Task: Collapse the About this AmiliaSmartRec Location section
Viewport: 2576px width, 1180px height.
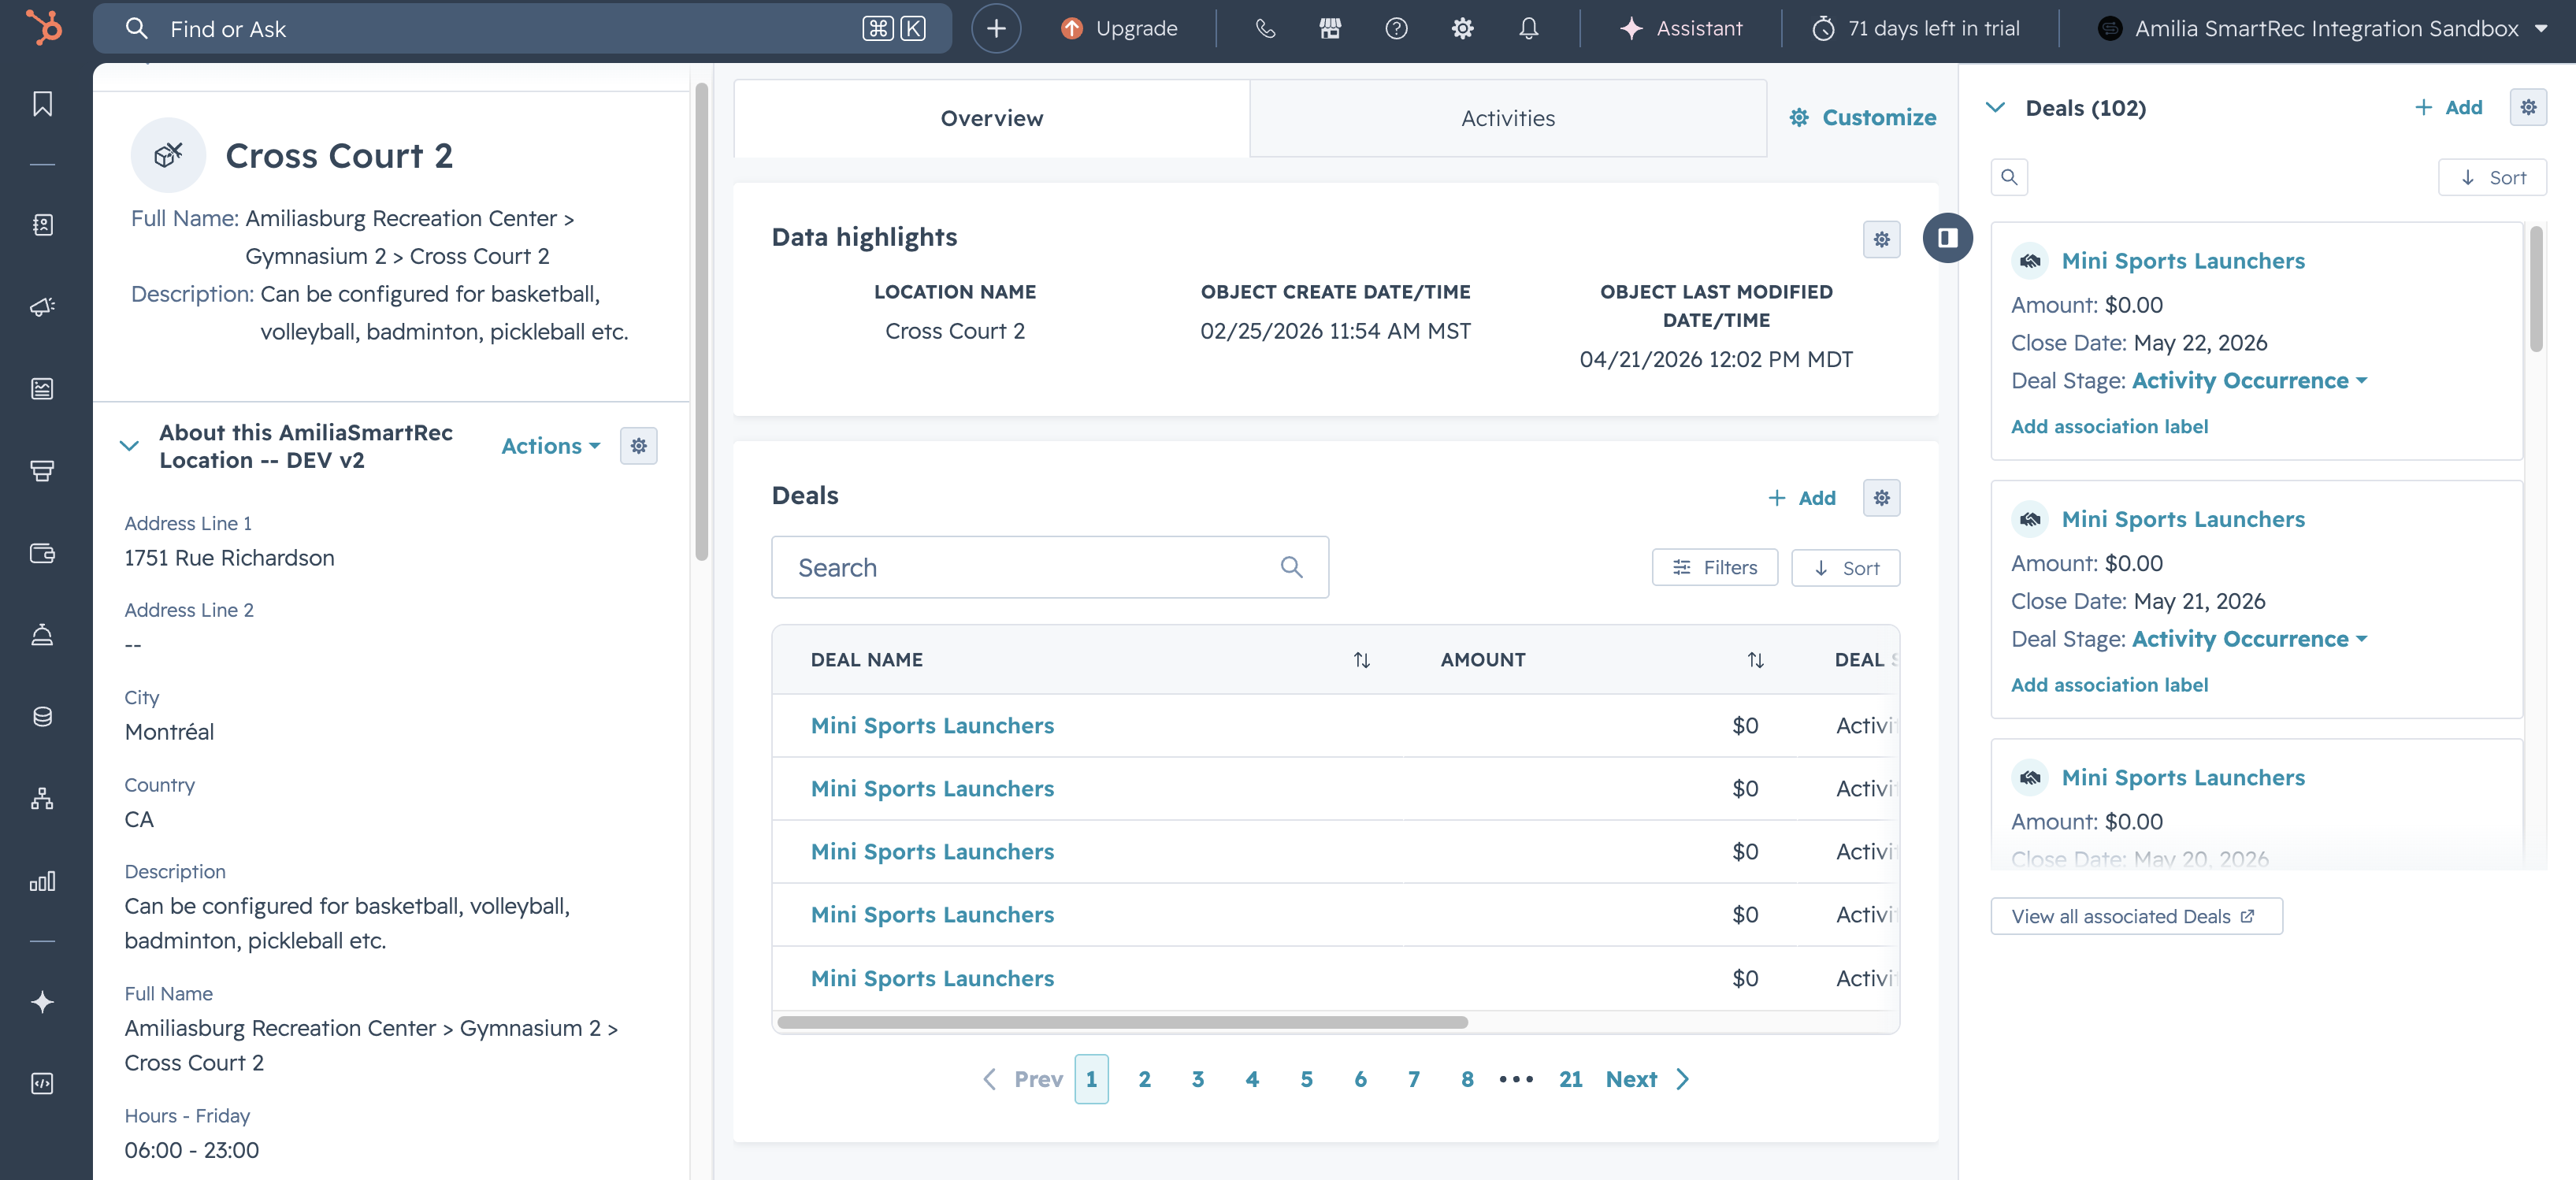Action: [129, 446]
